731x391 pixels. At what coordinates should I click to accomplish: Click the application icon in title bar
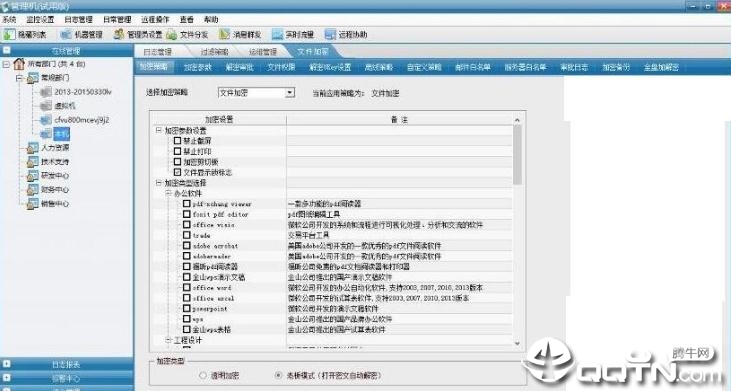tap(5, 6)
